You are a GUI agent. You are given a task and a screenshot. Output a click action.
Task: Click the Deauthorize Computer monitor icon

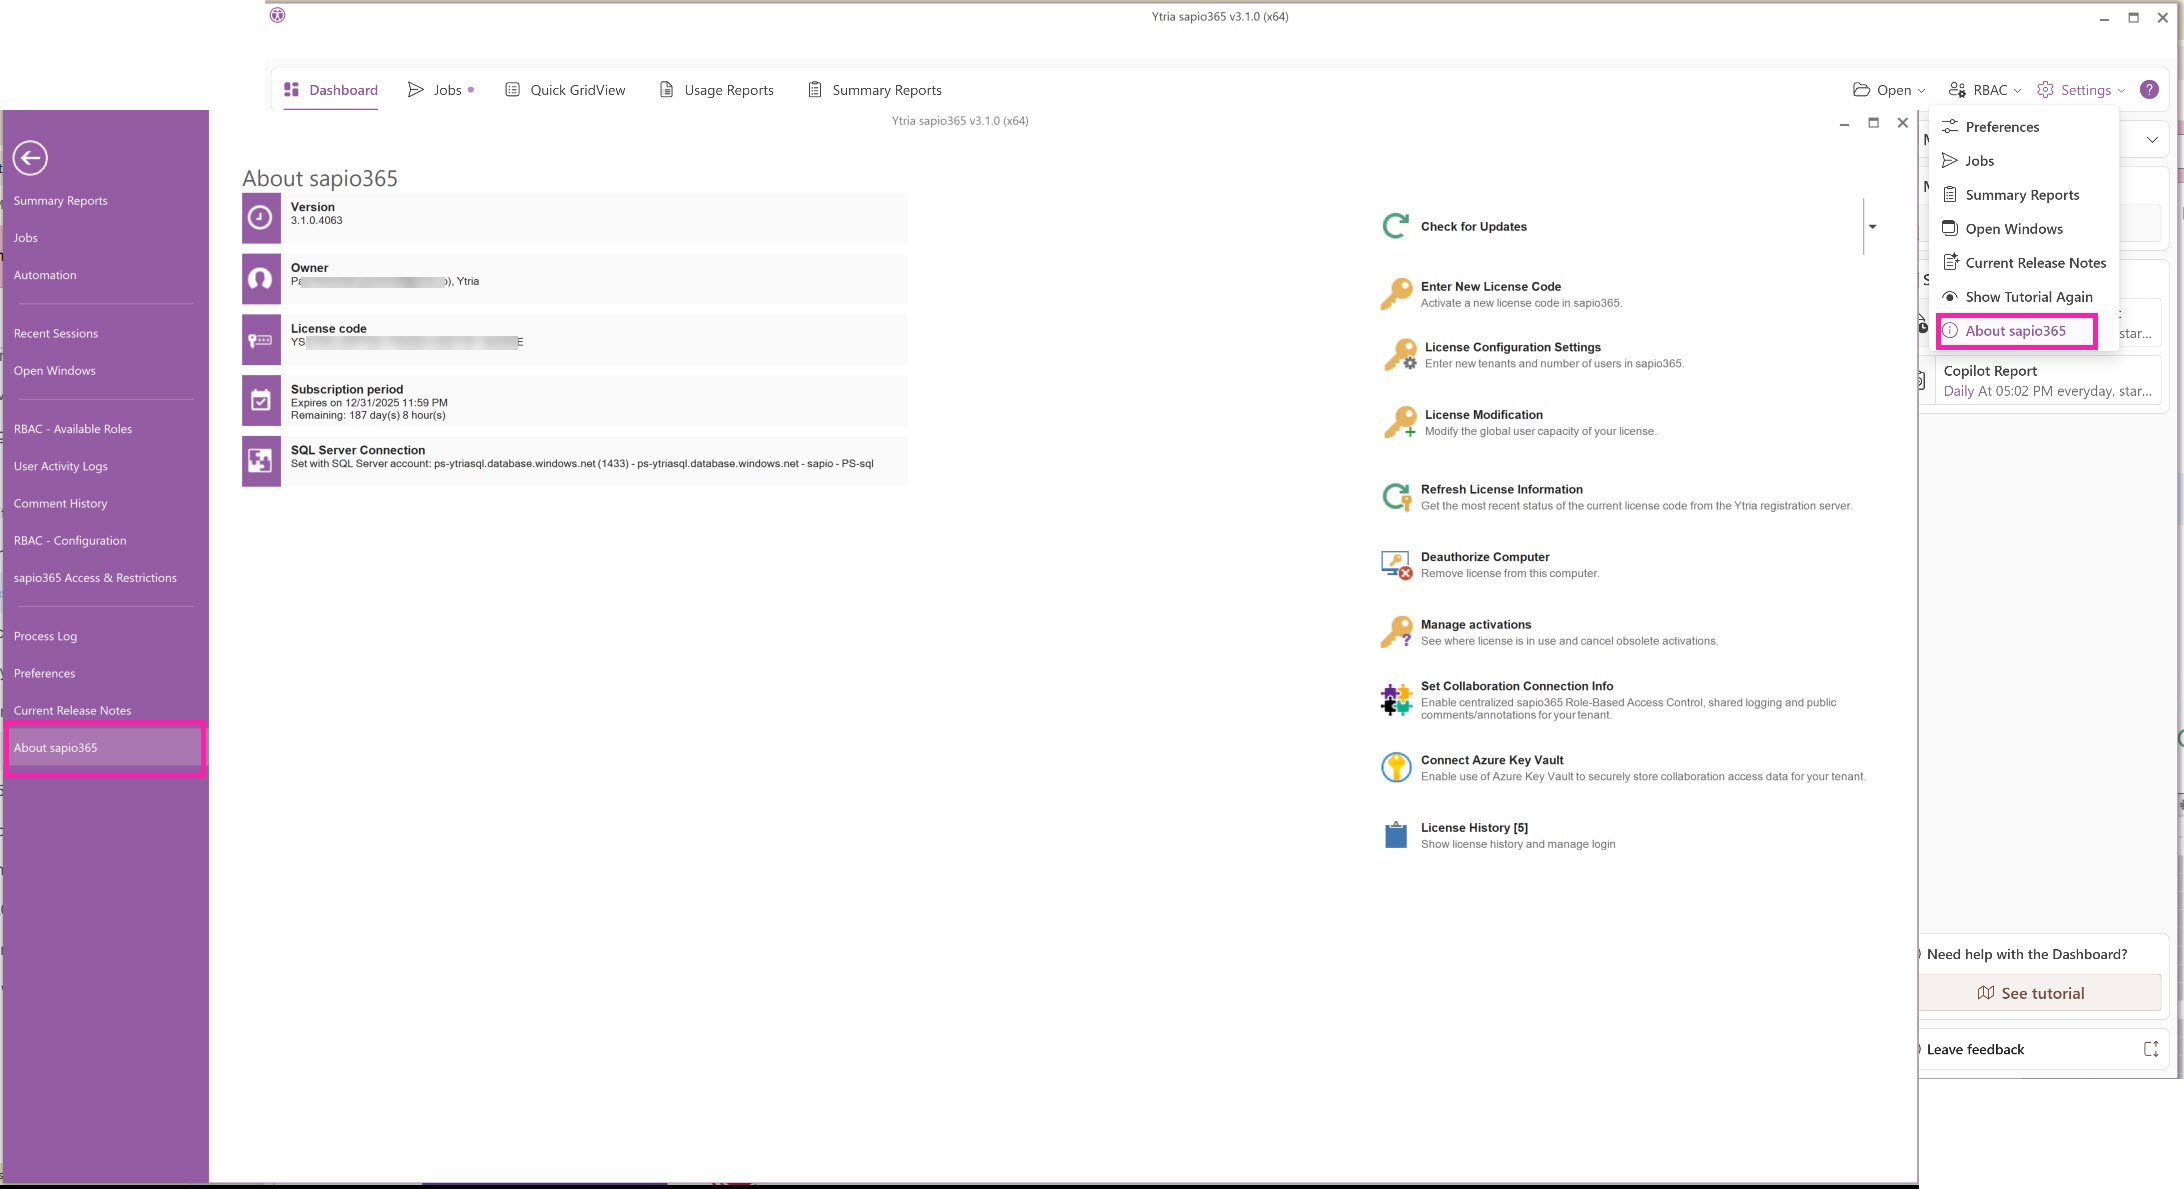pyautogui.click(x=1396, y=564)
